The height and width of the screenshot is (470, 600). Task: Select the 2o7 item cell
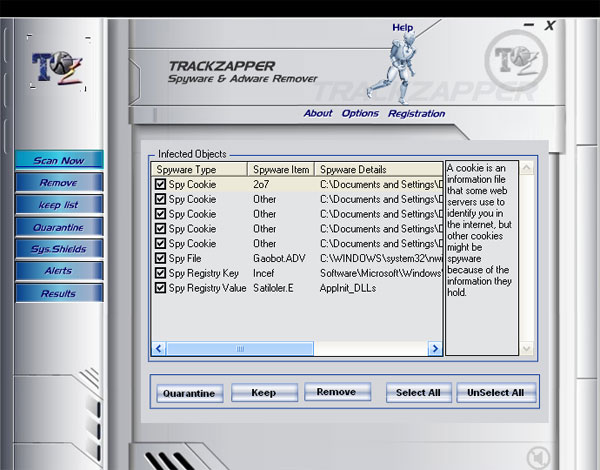point(261,184)
